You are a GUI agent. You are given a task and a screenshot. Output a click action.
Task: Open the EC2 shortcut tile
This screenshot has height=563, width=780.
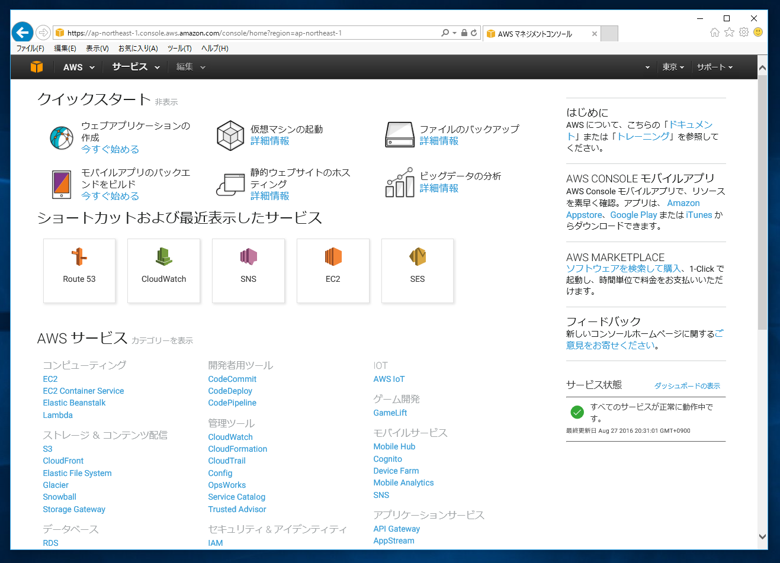tap(333, 271)
